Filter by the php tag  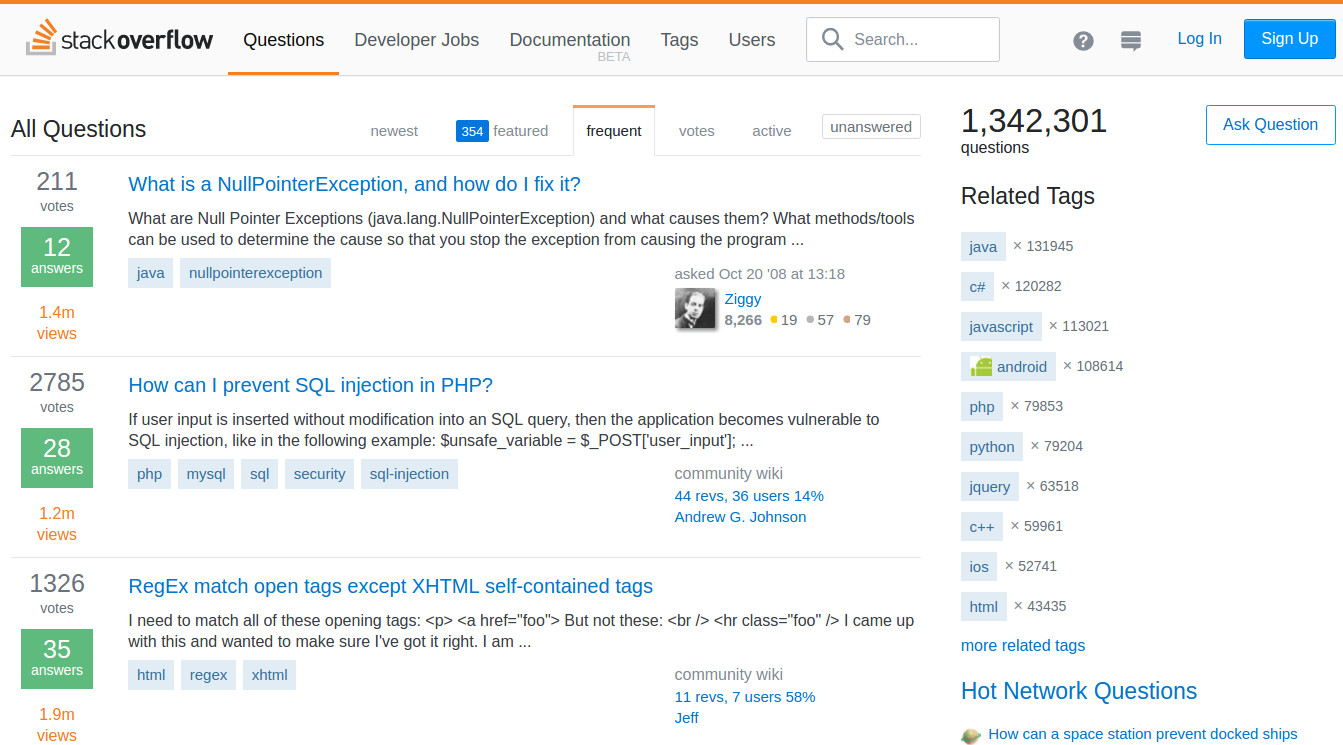coord(981,406)
